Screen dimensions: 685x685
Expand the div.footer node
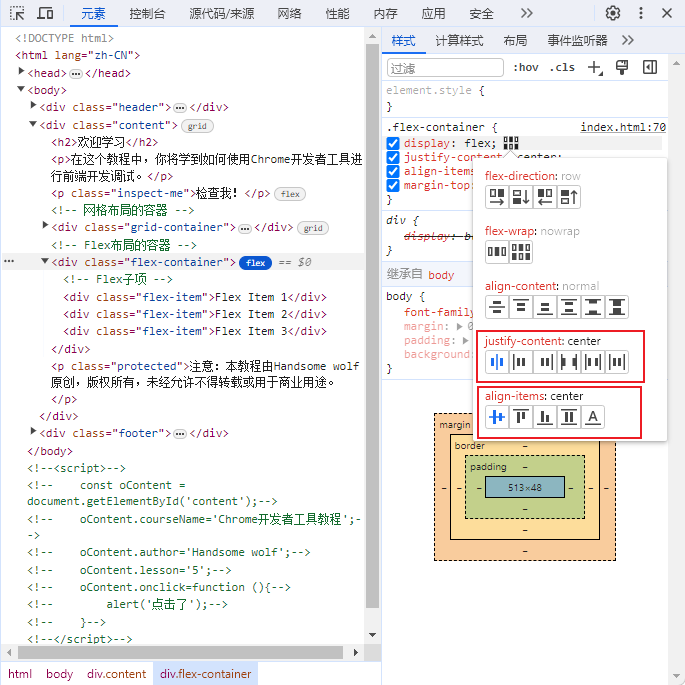click(x=33, y=431)
